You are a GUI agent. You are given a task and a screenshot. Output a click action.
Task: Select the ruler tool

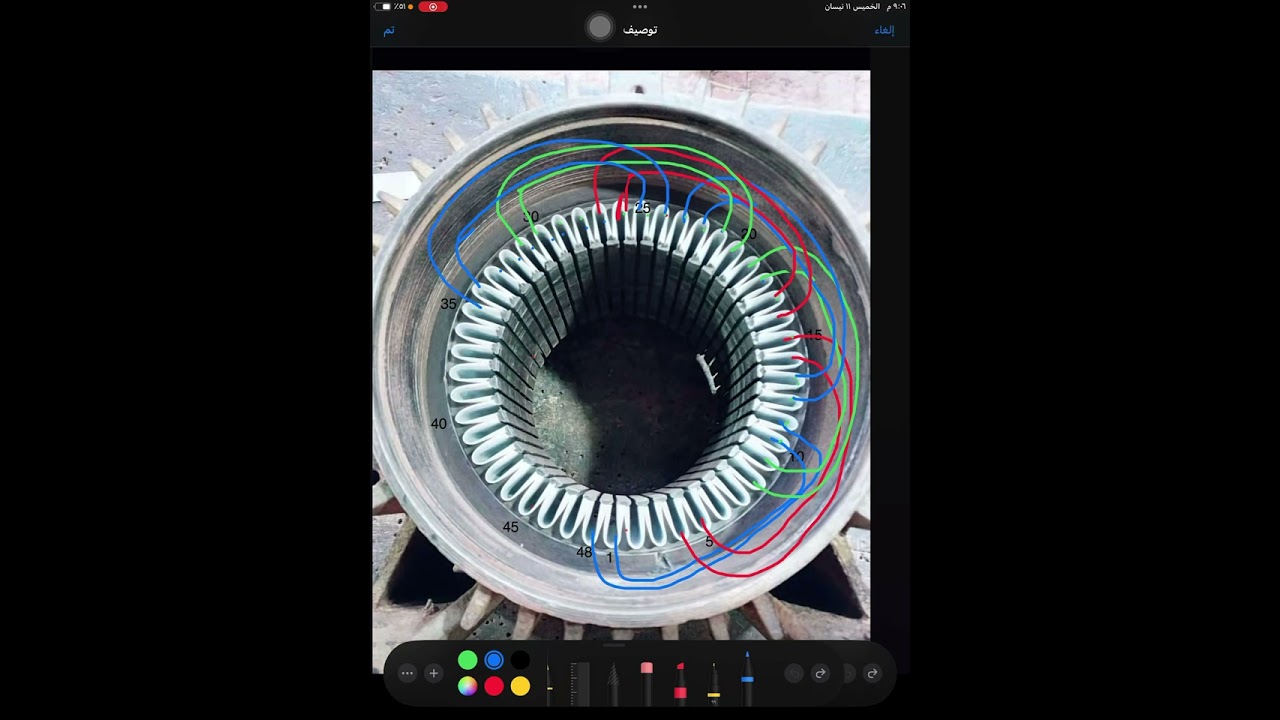click(x=580, y=683)
